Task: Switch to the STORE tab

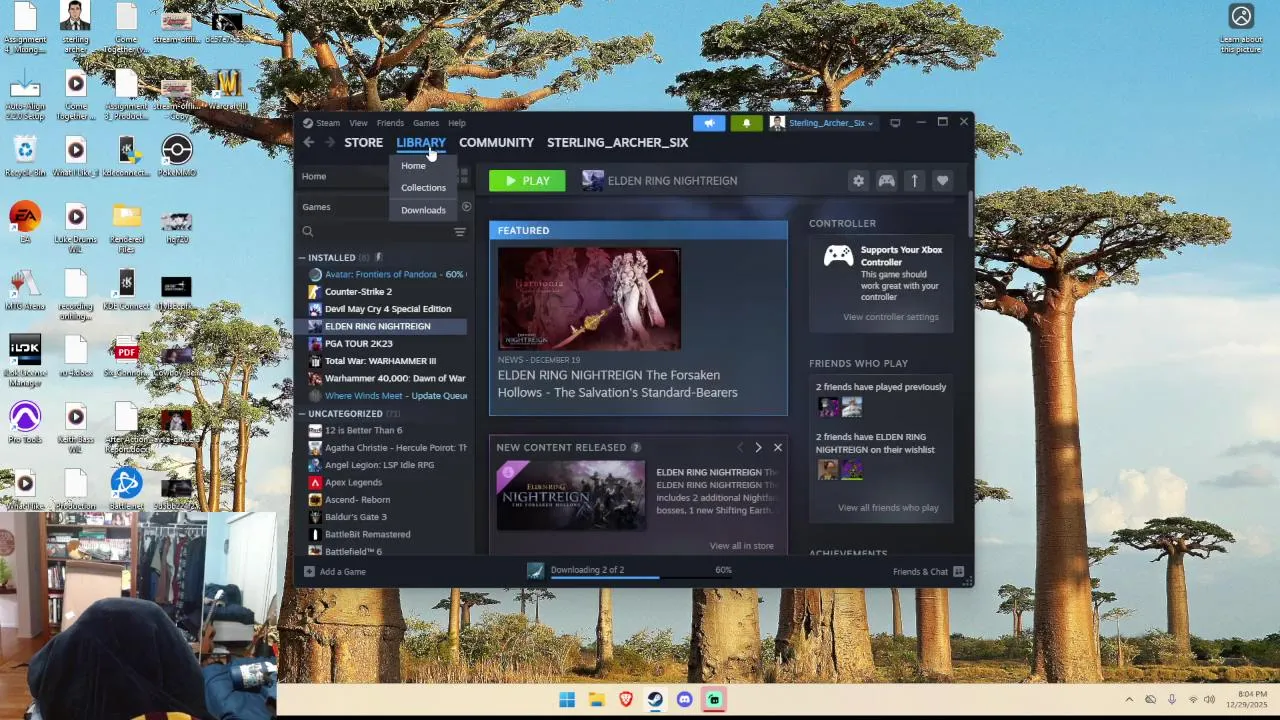Action: [x=364, y=143]
